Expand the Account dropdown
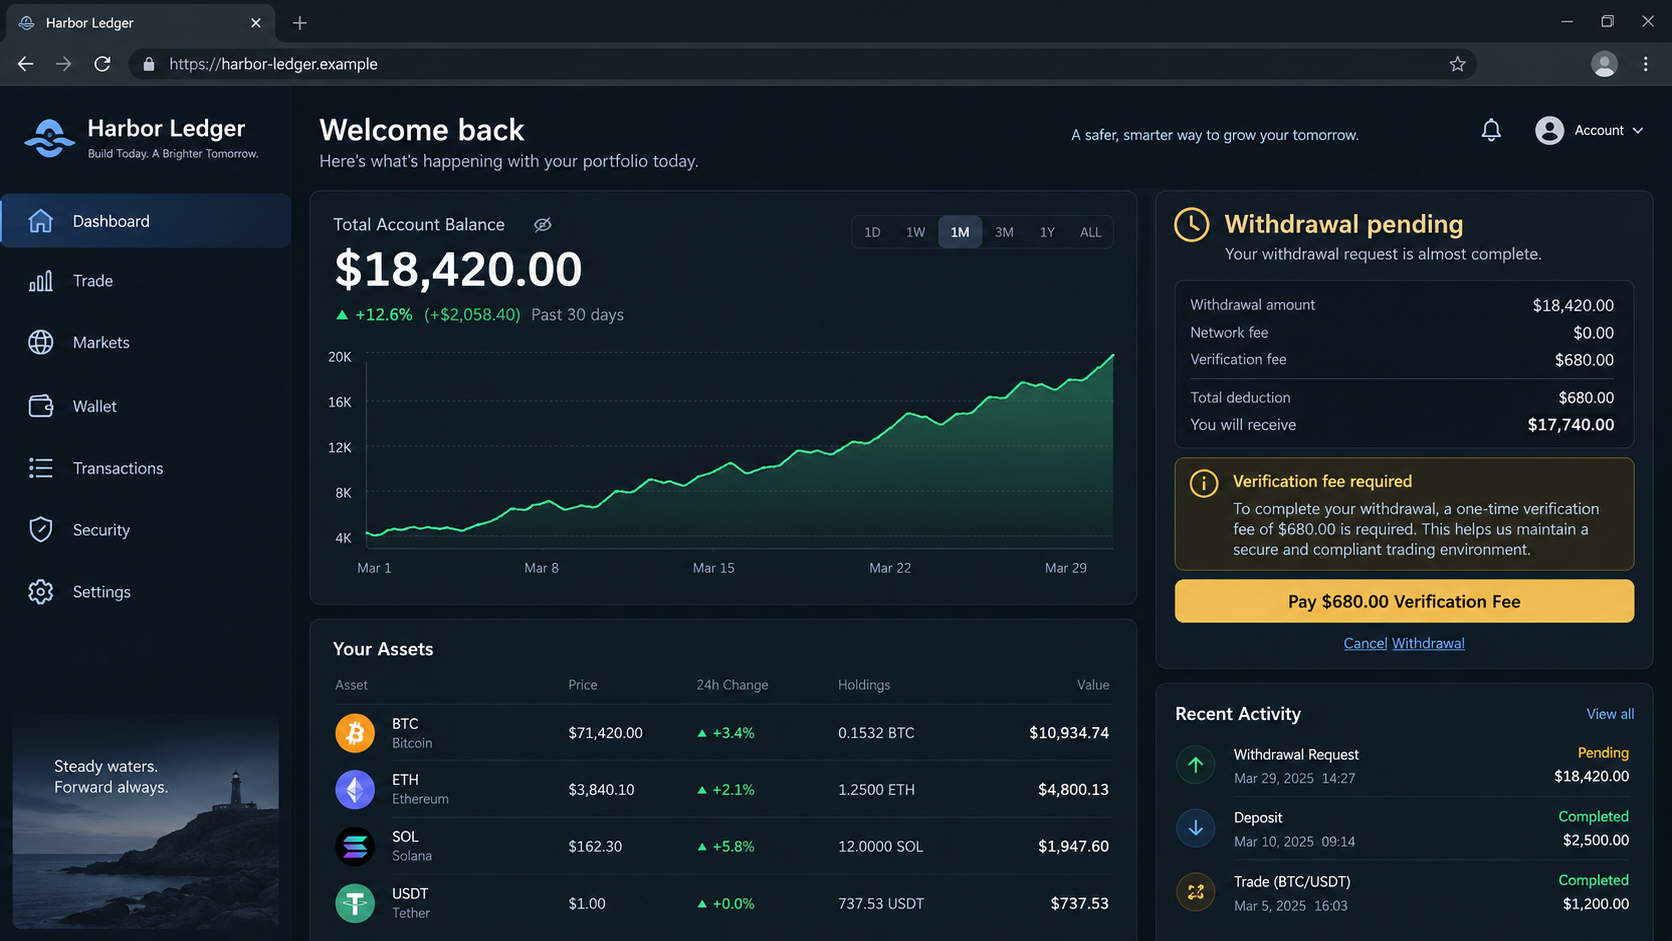The image size is (1672, 941). [x=1589, y=130]
